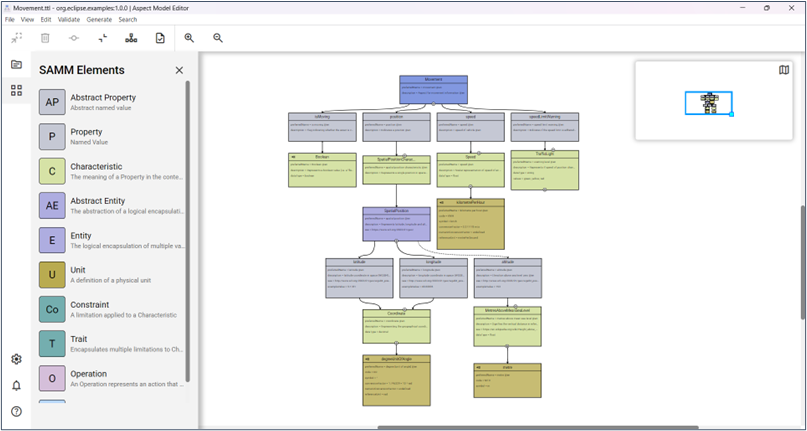Click the expand/collapse model arrows icon
This screenshot has height=431, width=807.
pos(103,38)
